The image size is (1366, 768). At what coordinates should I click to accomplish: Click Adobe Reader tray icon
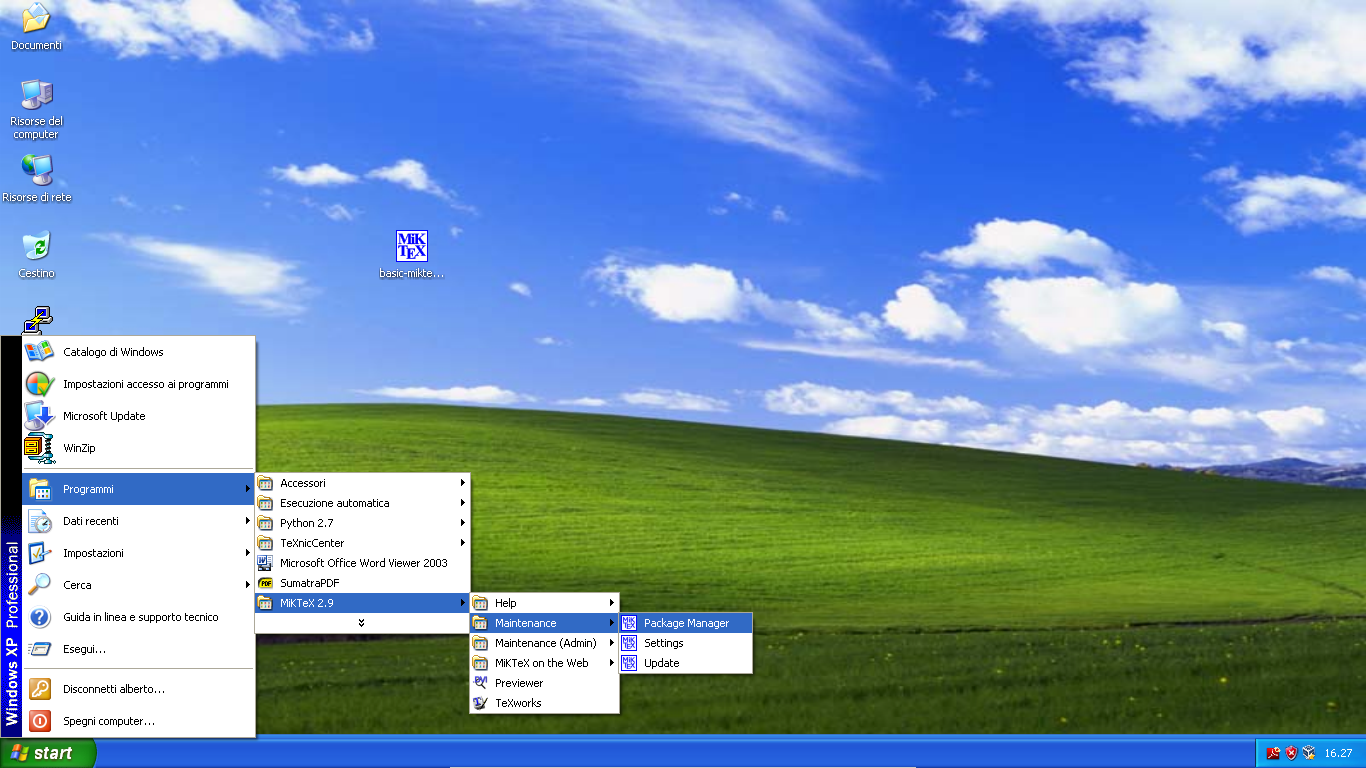coord(1273,753)
